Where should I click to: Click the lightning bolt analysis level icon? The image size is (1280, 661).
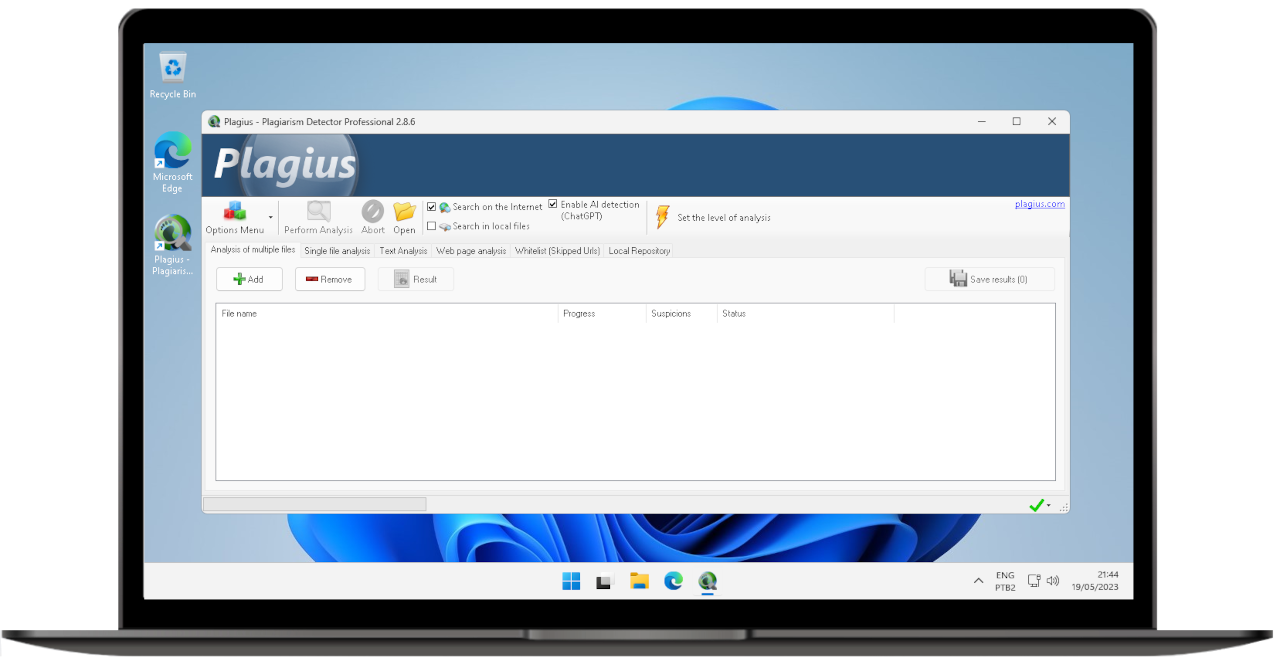click(661, 216)
